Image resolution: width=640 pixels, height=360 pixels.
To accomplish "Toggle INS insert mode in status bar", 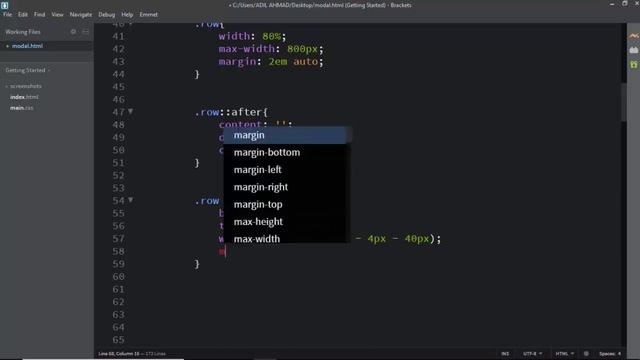I will point(505,353).
